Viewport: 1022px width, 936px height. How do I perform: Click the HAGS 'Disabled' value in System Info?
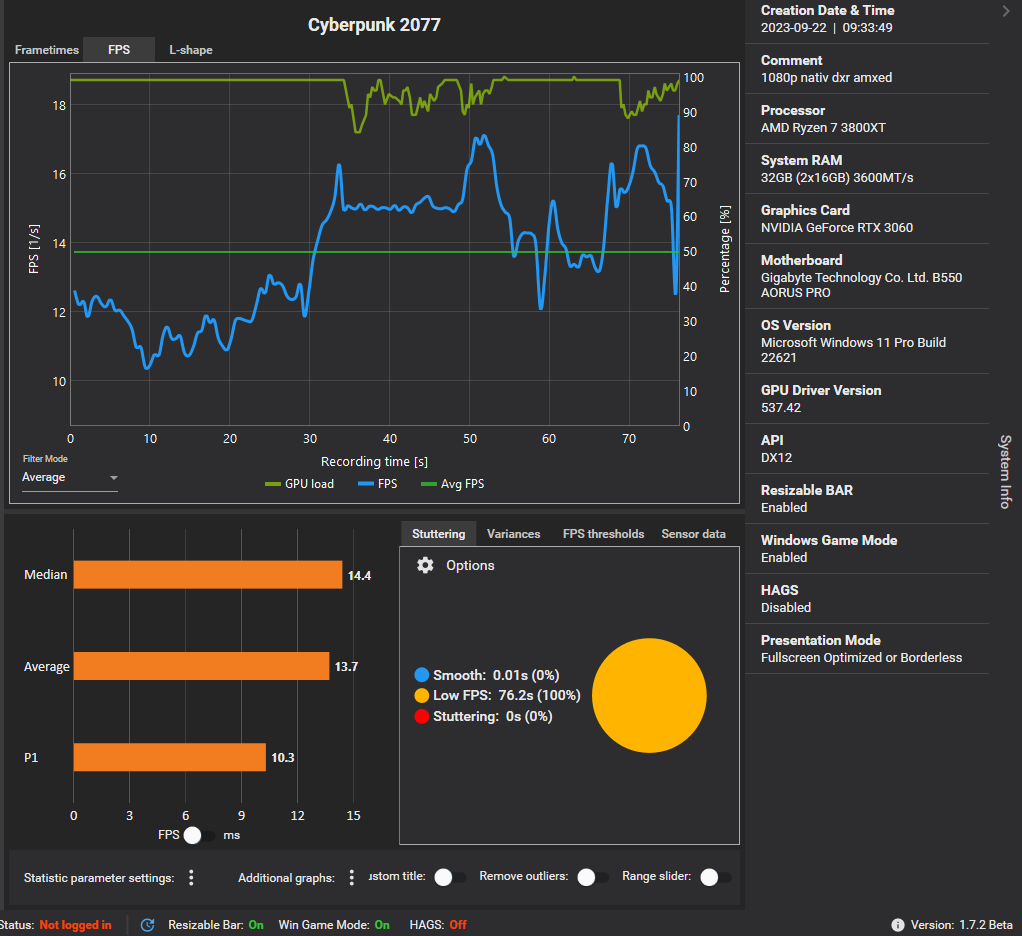coord(786,607)
